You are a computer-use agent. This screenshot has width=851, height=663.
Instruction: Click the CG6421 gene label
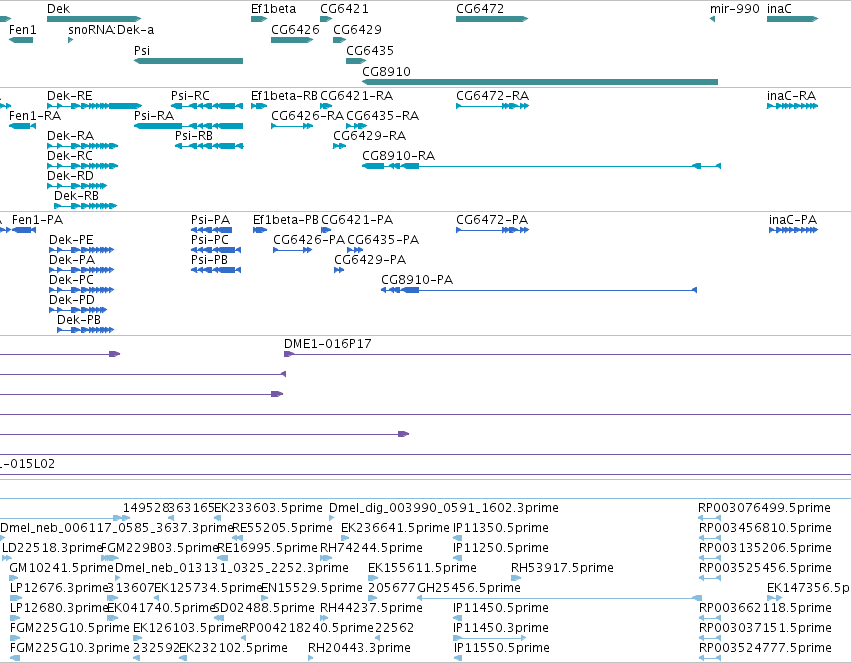coord(344,9)
